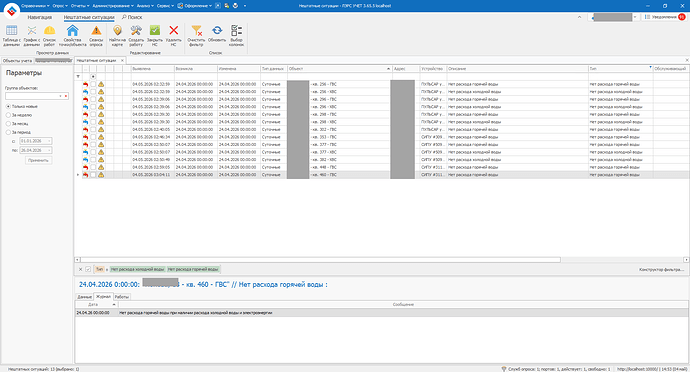Open filter row operator selector button
Image resolution: width=690 pixels, height=372 pixels.
(93, 77)
